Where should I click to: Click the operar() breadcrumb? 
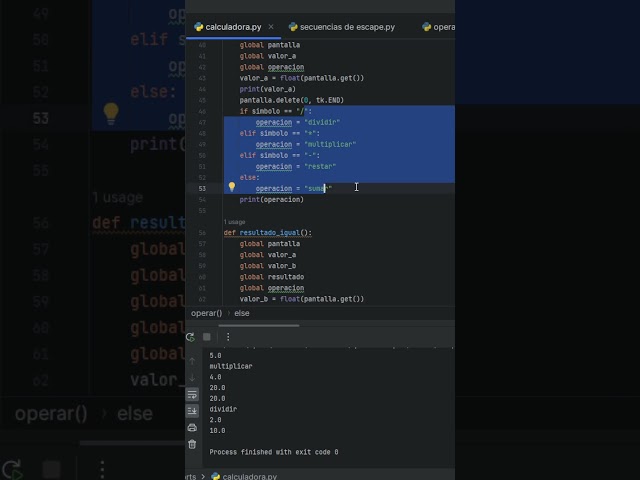tap(207, 313)
